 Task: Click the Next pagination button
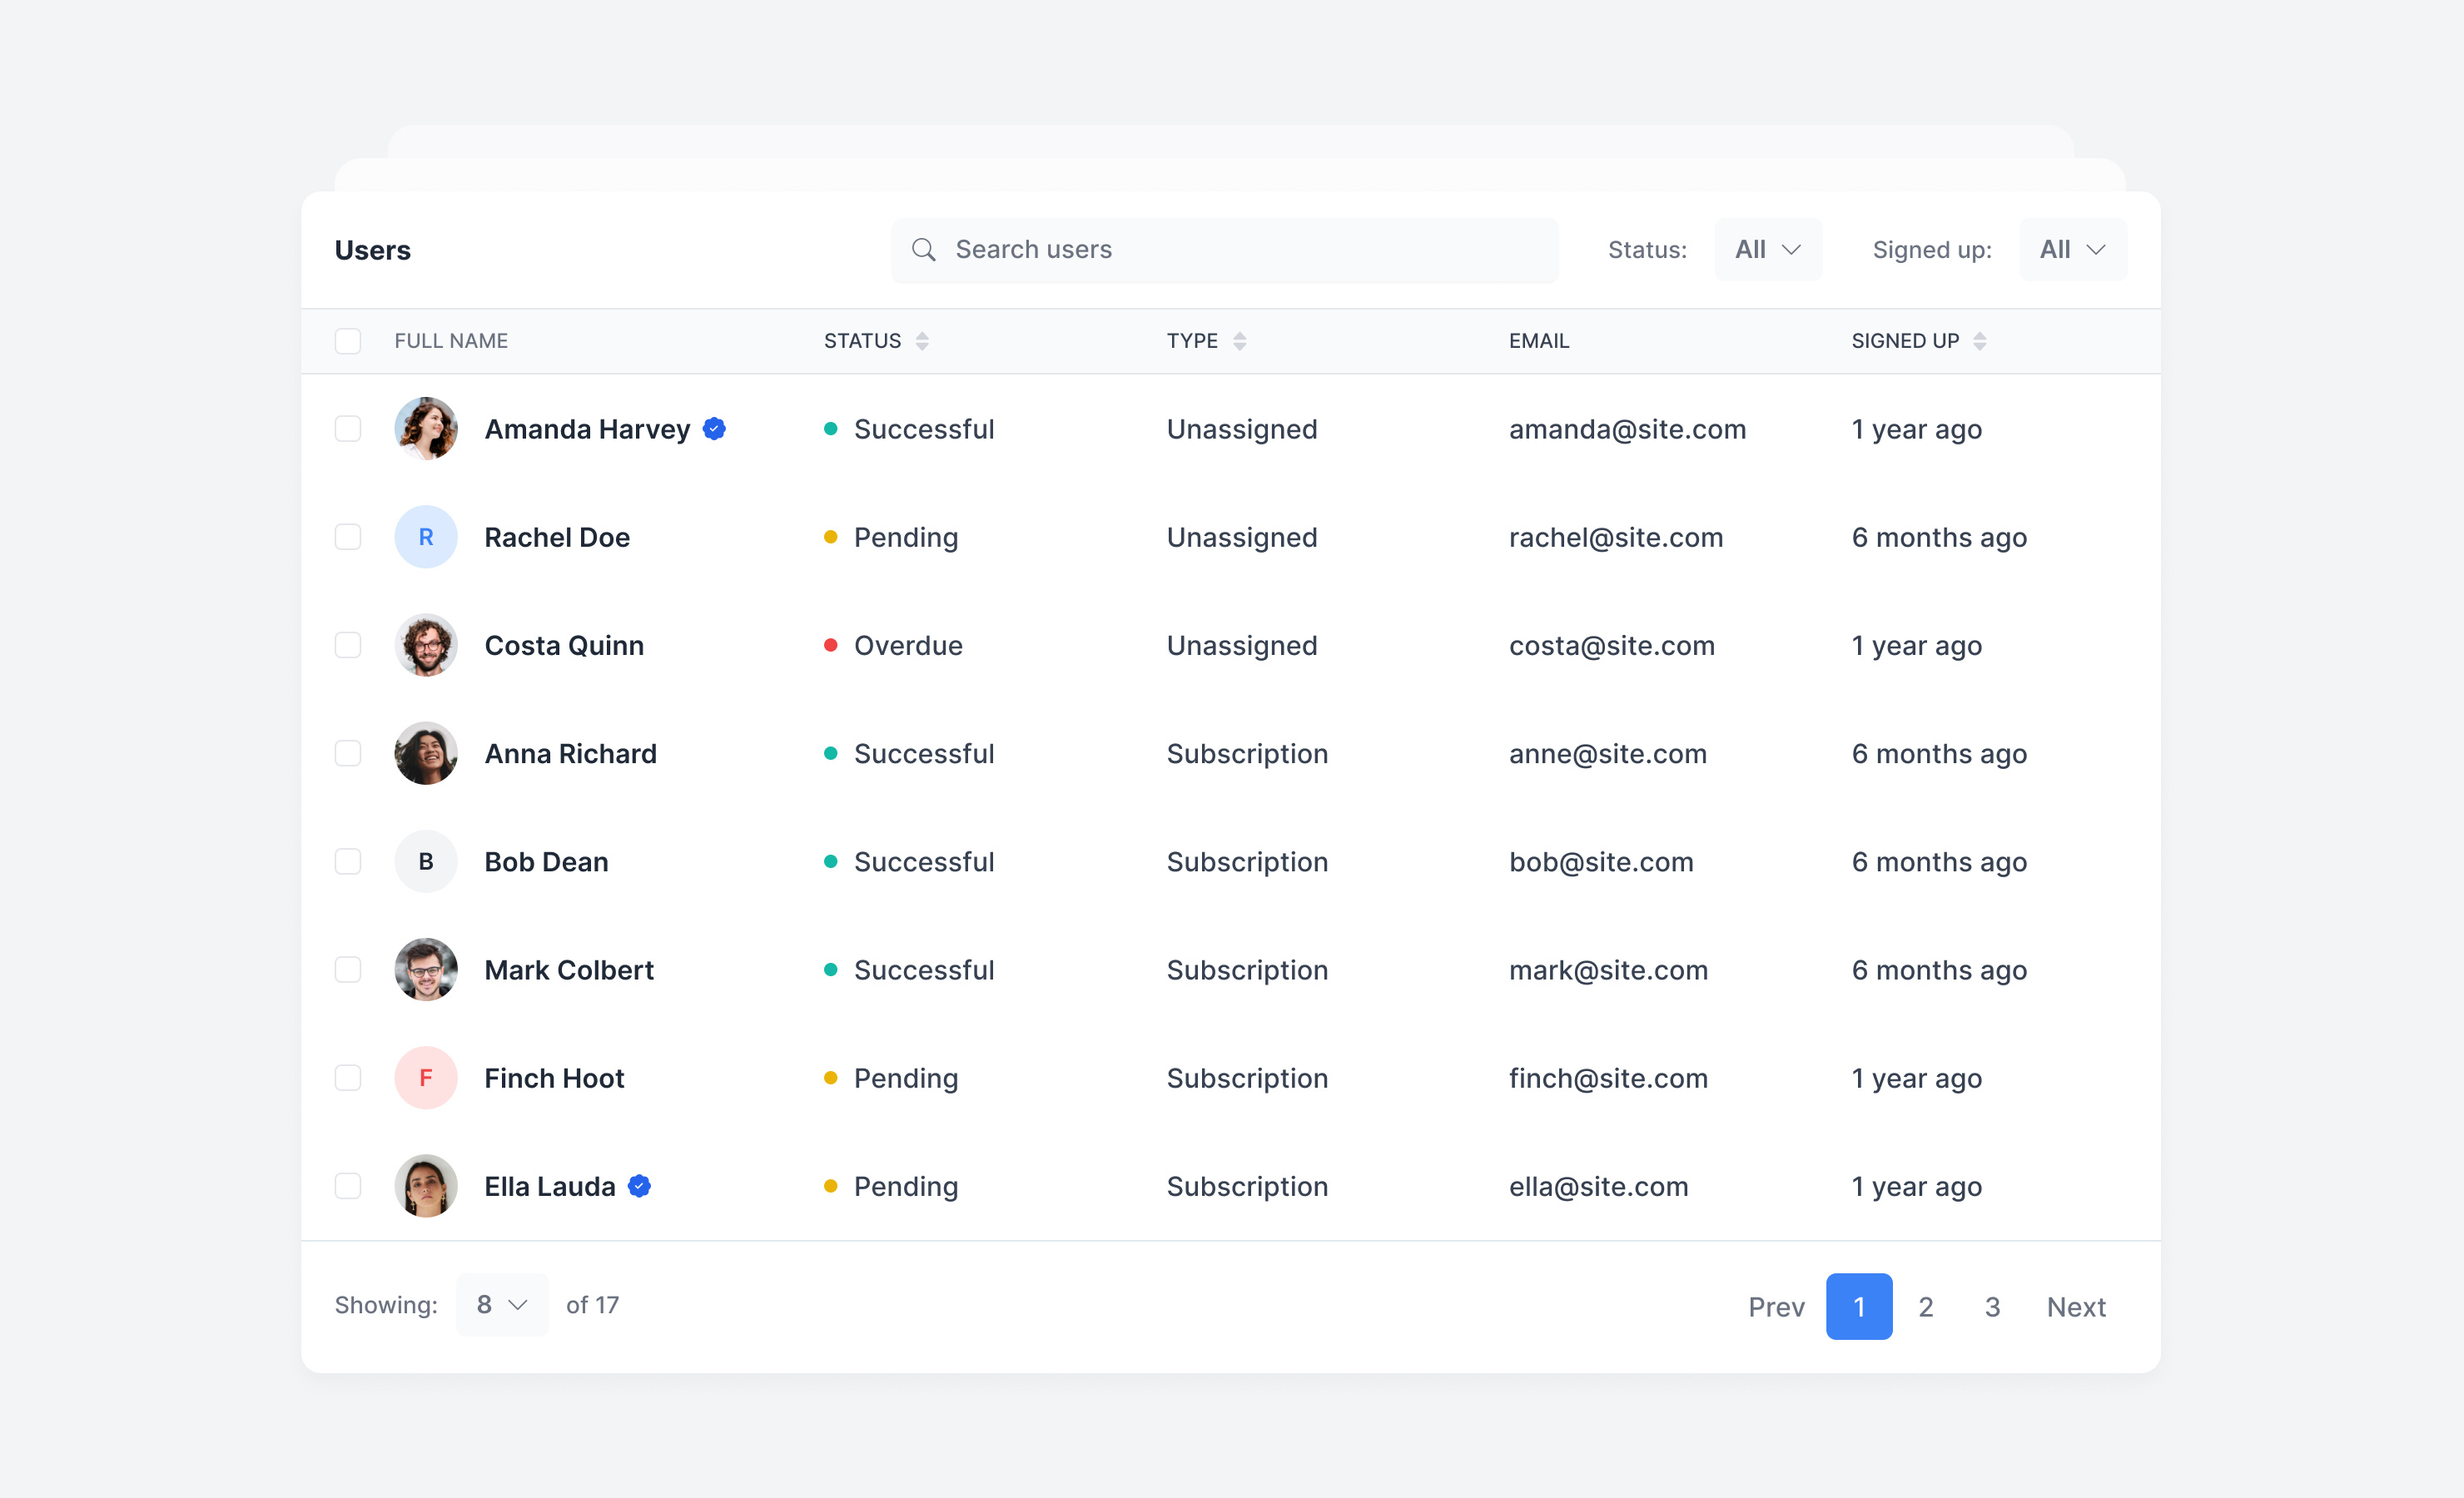coord(2076,1306)
